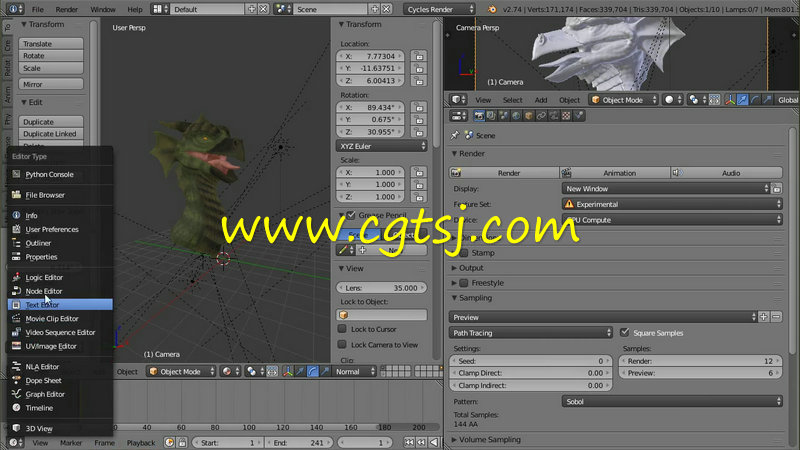Image resolution: width=800 pixels, height=450 pixels.
Task: Open Texture properties checker icon
Action: 566,116
